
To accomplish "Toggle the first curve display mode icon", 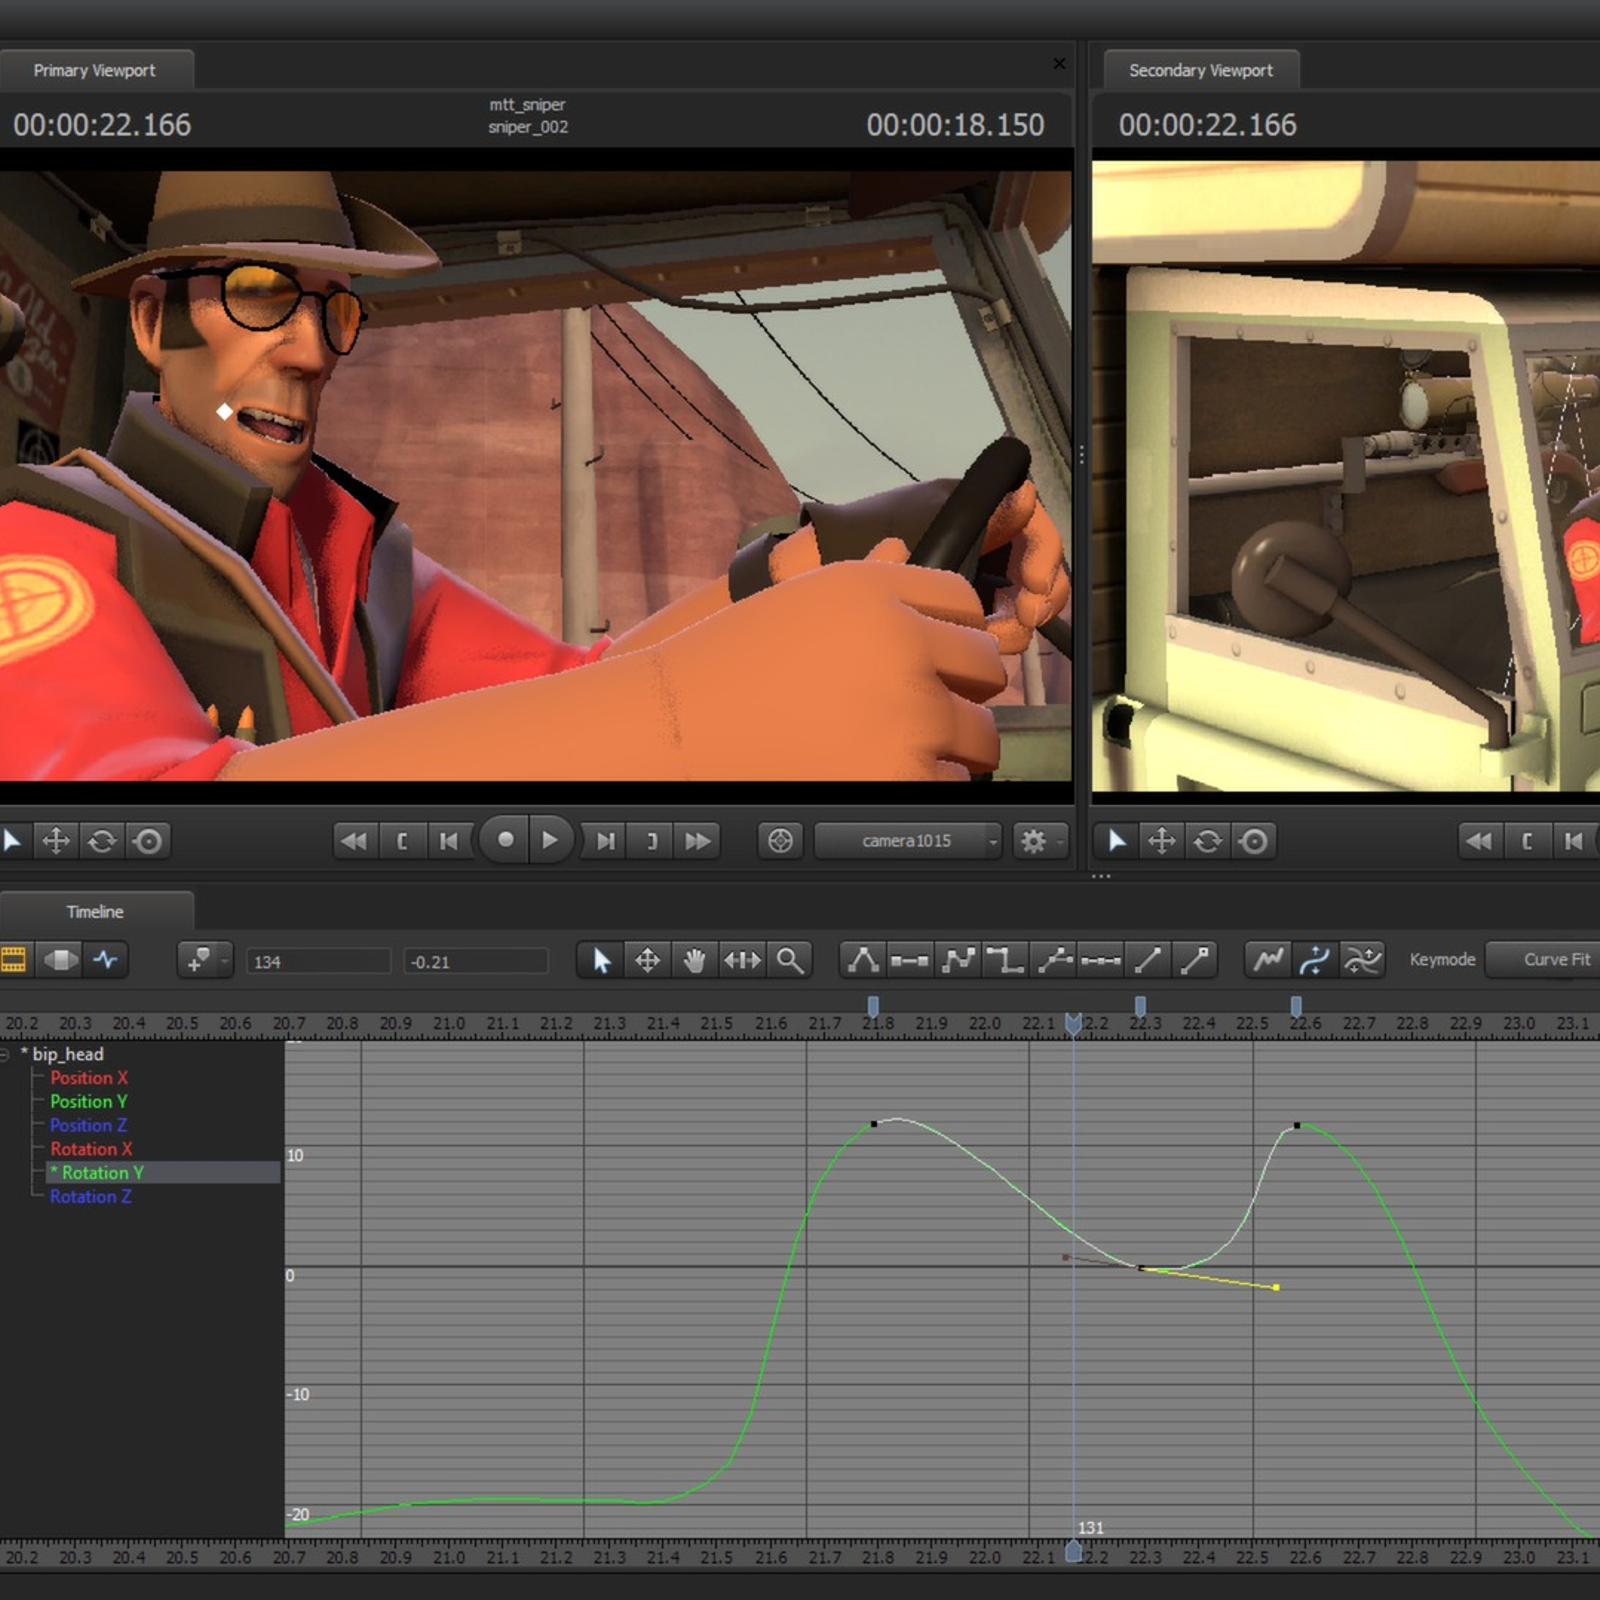I will pyautogui.click(x=1268, y=960).
